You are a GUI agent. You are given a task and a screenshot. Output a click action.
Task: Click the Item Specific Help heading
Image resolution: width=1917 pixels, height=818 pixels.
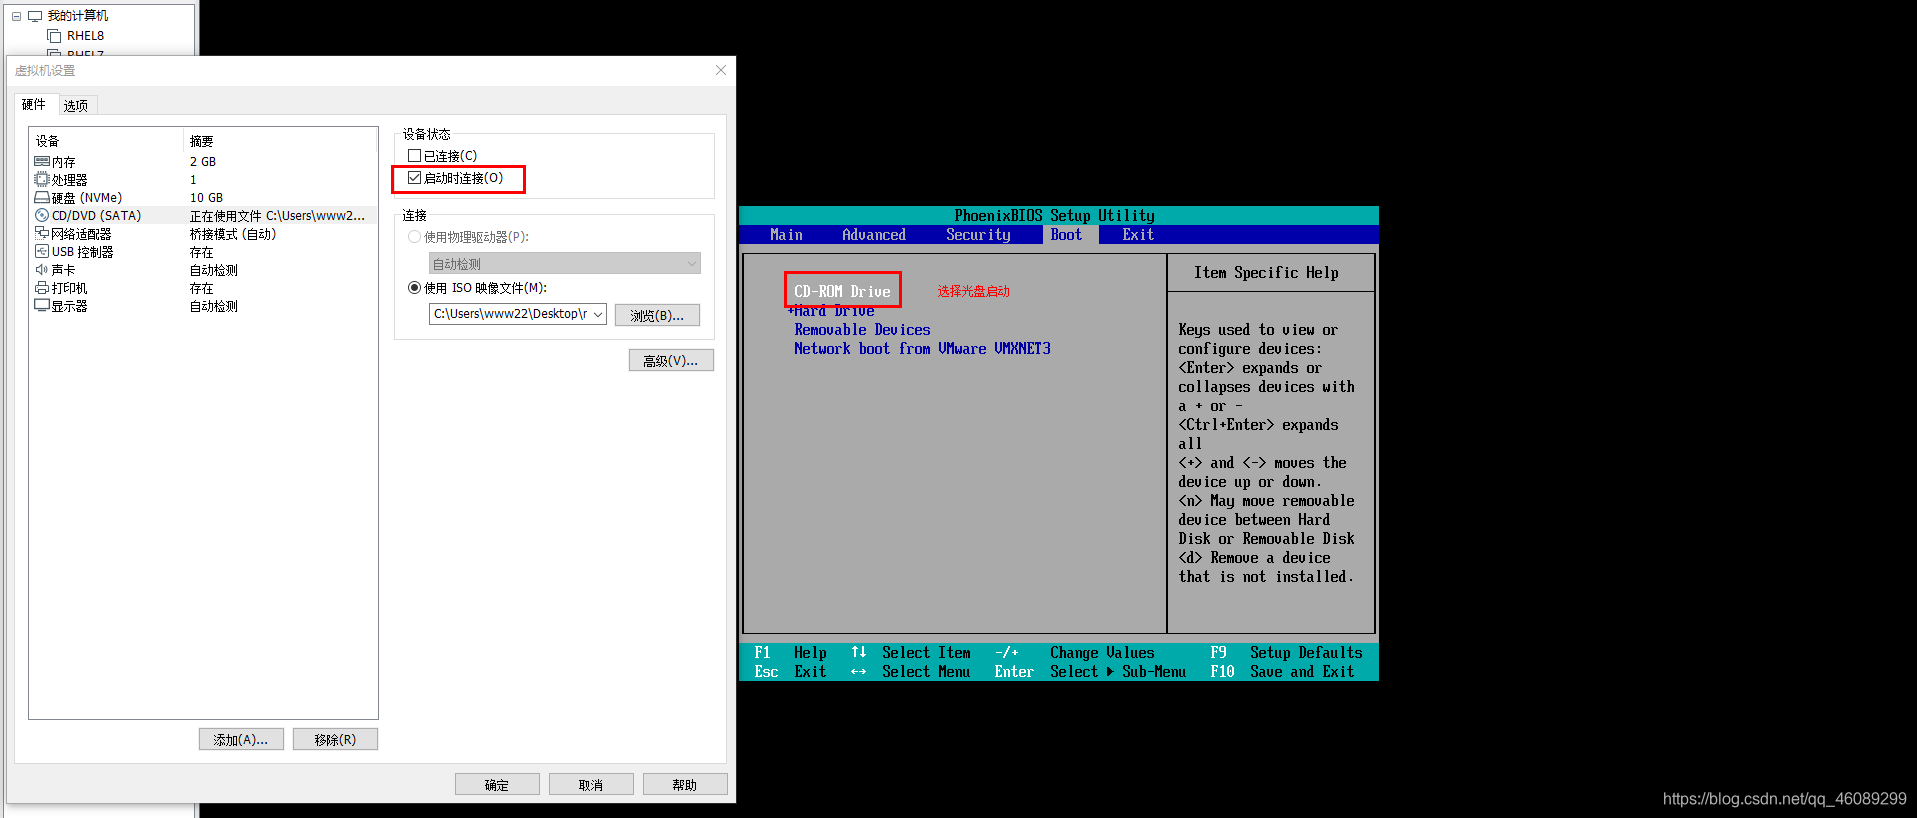pyautogui.click(x=1266, y=273)
